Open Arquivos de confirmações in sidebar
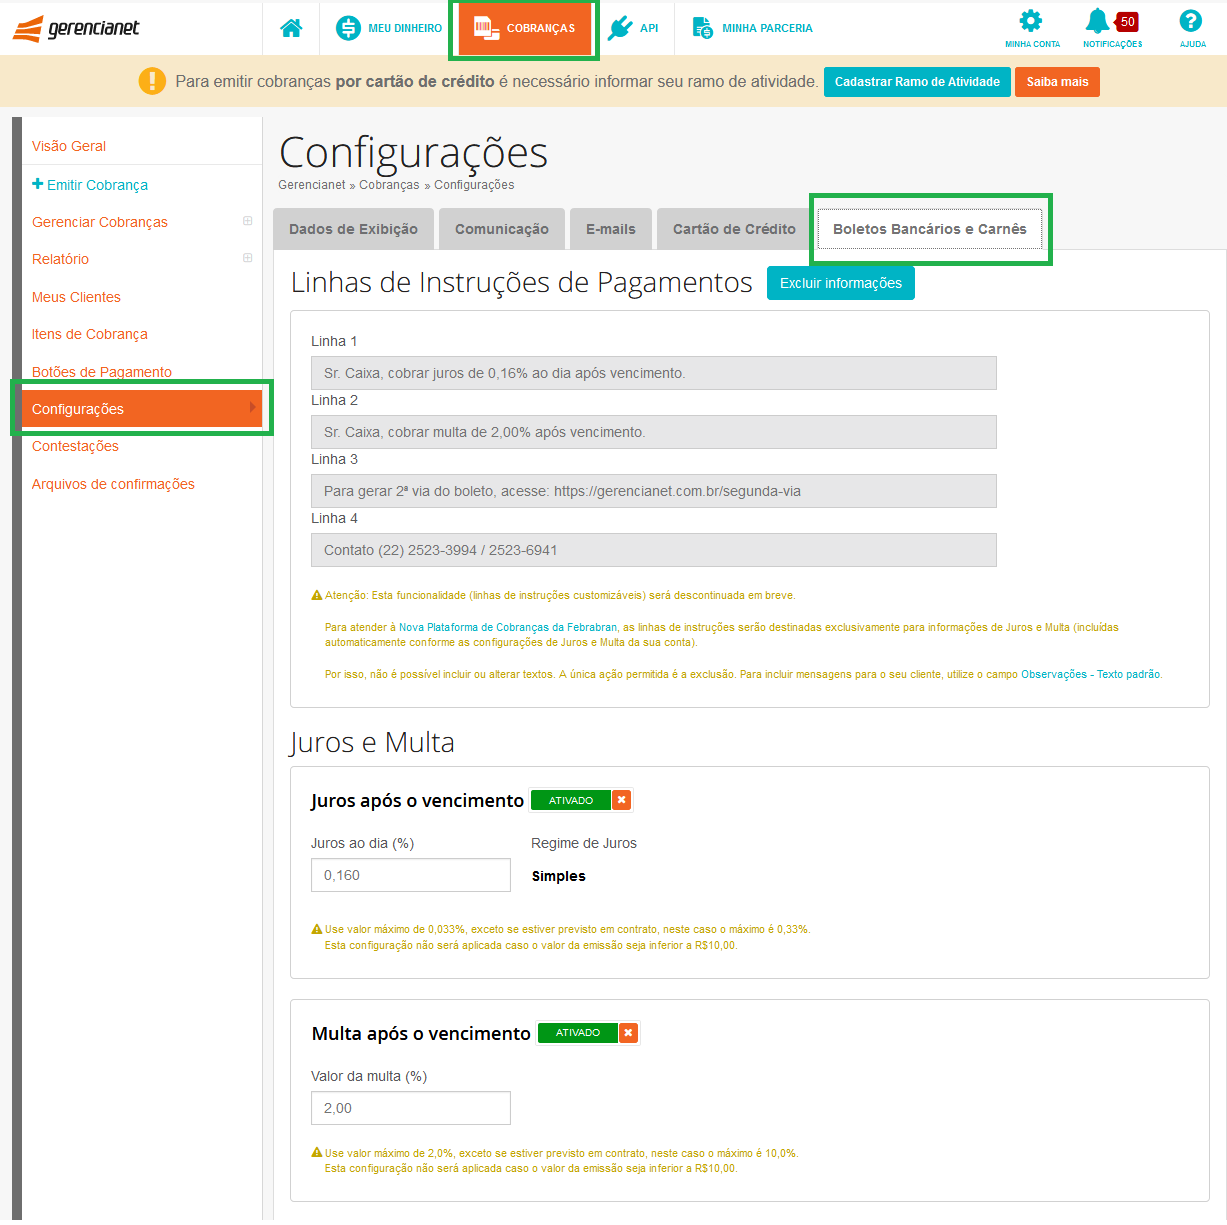Image resolution: width=1227 pixels, height=1225 pixels. pos(113,484)
